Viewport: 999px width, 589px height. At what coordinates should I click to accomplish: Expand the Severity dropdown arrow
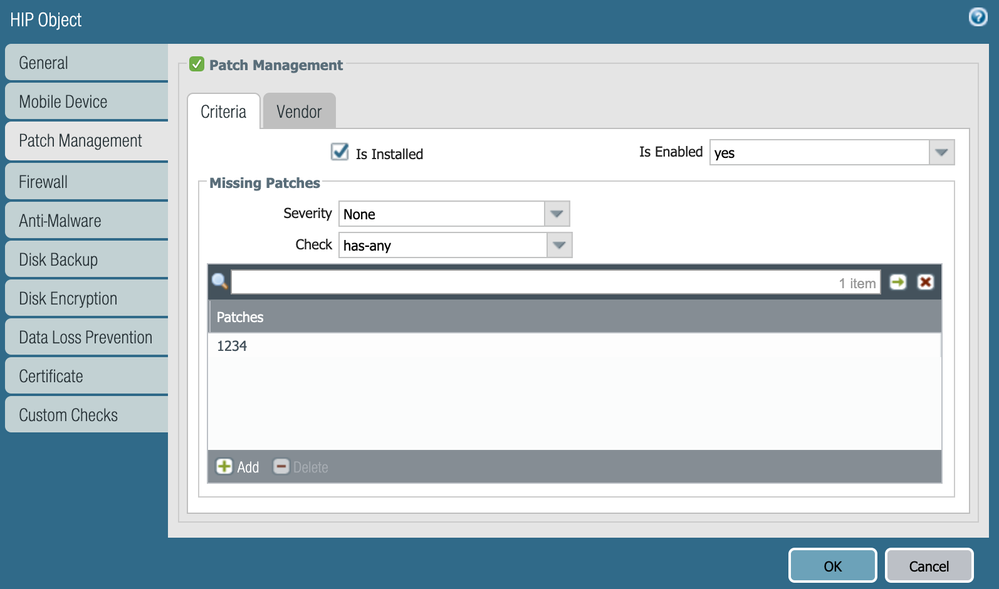557,214
